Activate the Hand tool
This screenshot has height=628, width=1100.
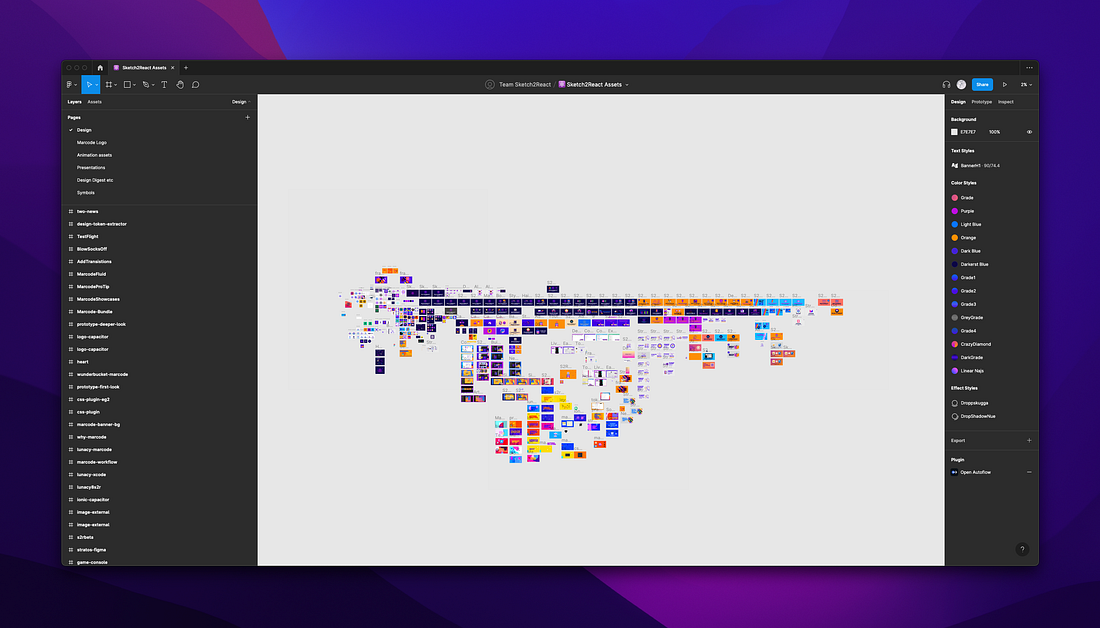[180, 84]
